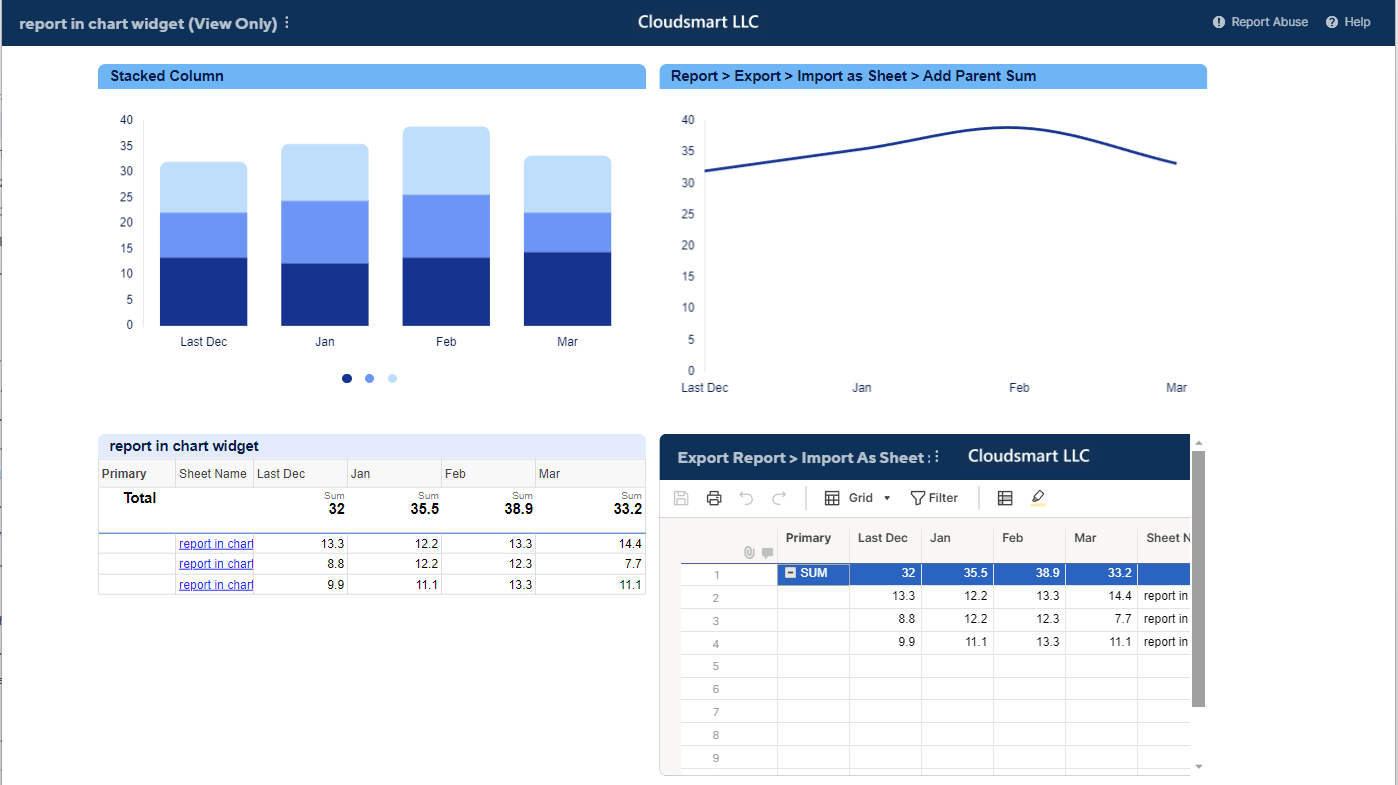1398x785 pixels.
Task: Collapse the SUM parent row
Action: coord(790,574)
